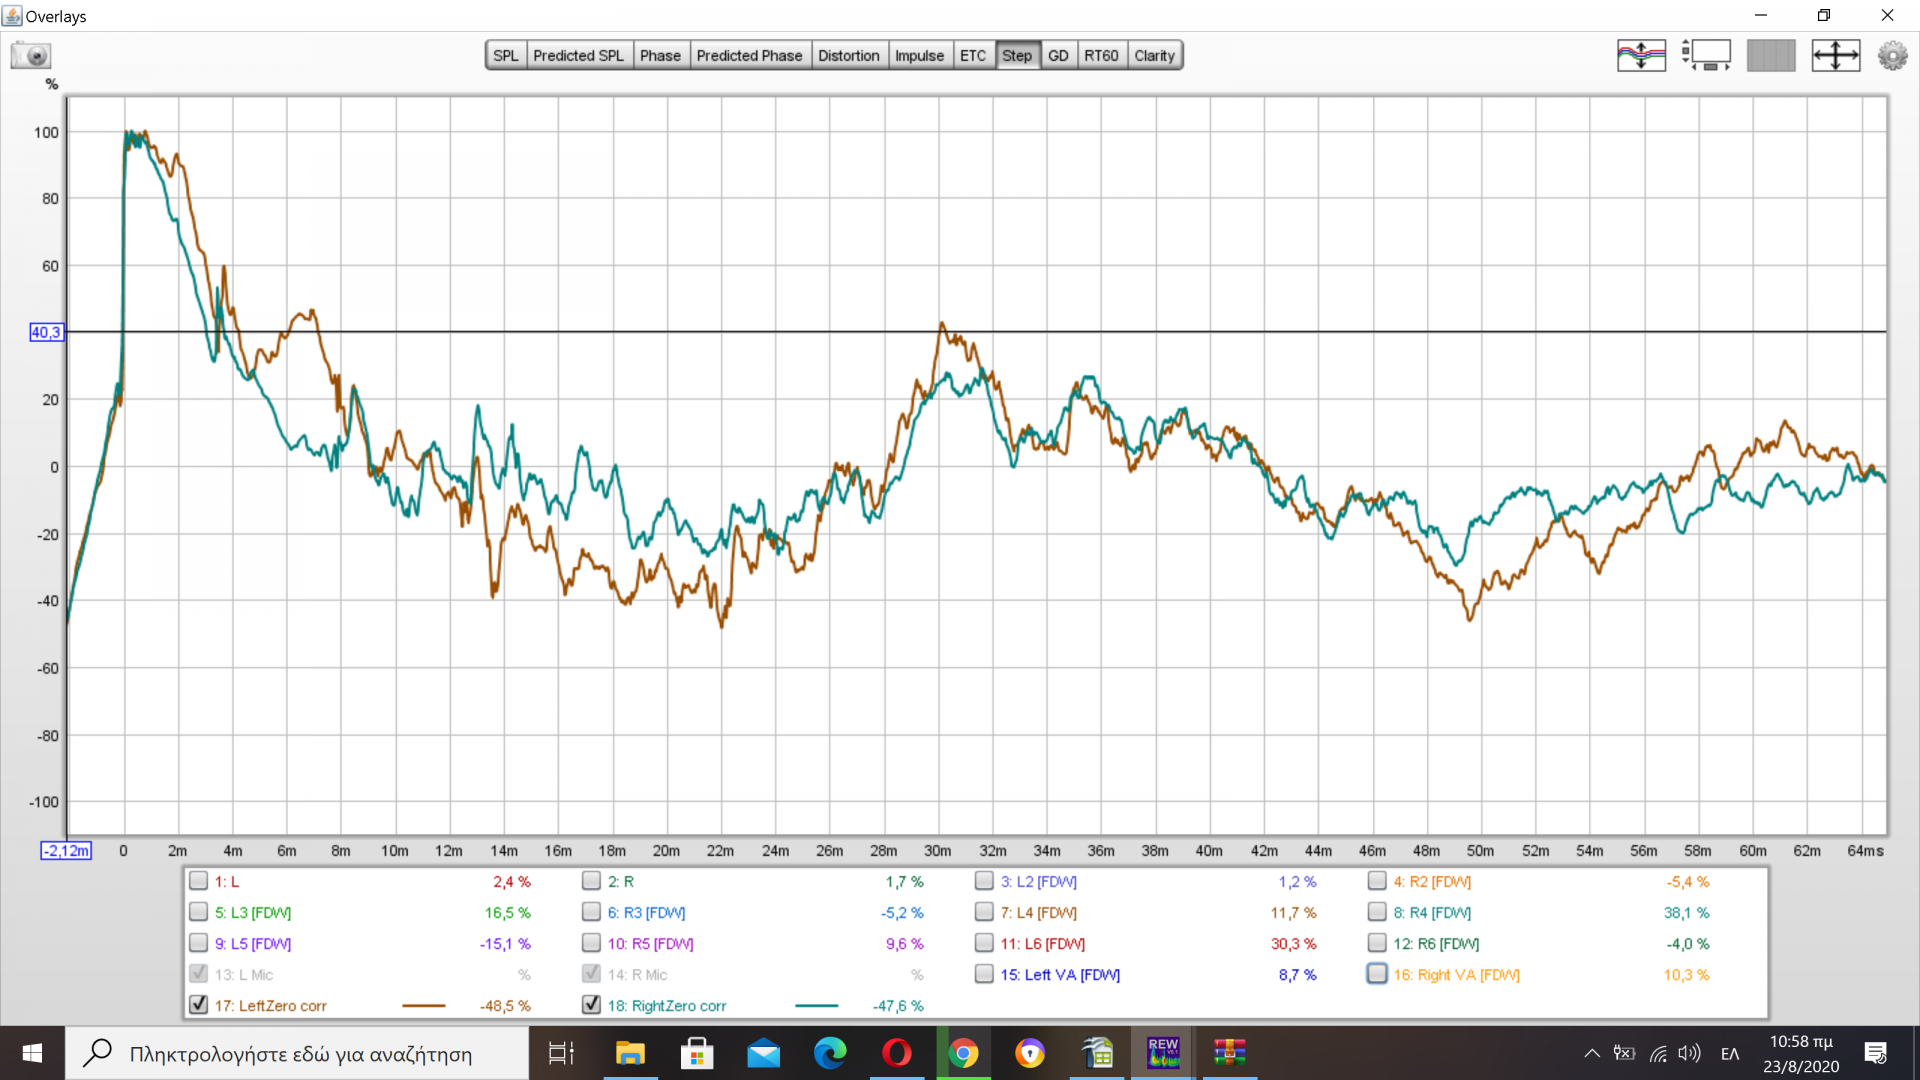Switch to REW app in taskbar
1920x1080 pixels.
[x=1163, y=1053]
